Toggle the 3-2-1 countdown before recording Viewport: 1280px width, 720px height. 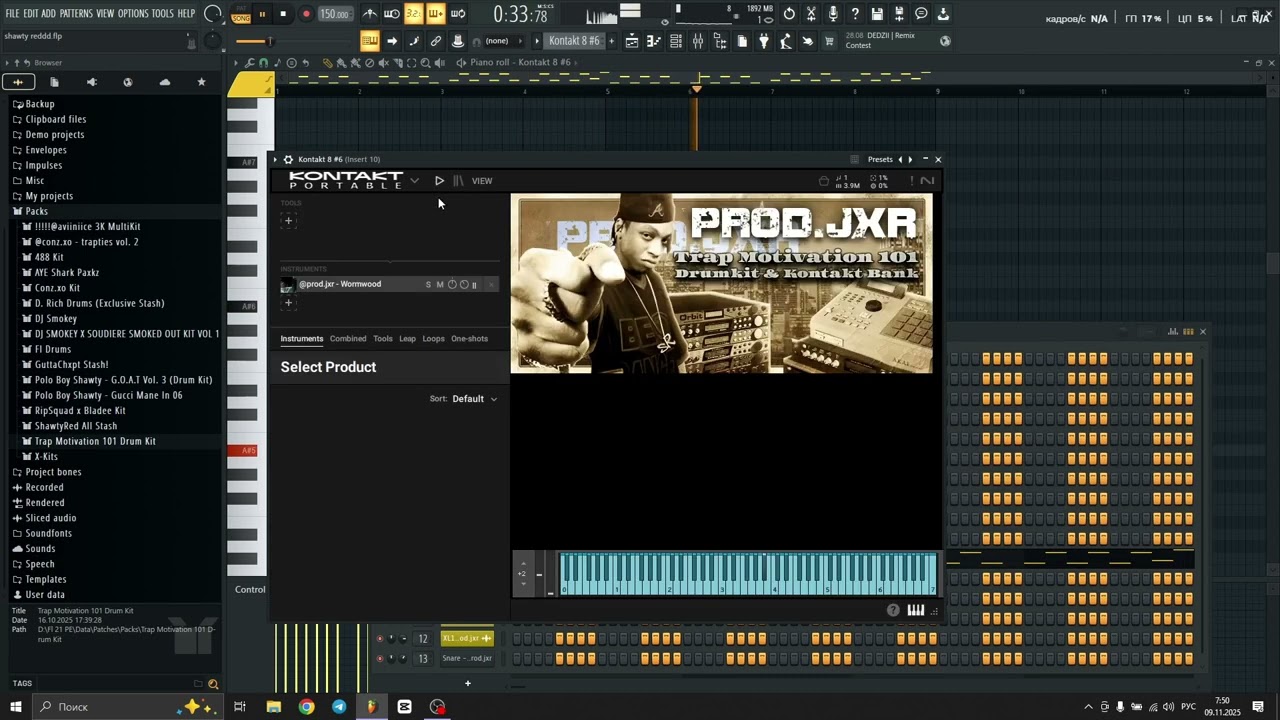point(414,14)
